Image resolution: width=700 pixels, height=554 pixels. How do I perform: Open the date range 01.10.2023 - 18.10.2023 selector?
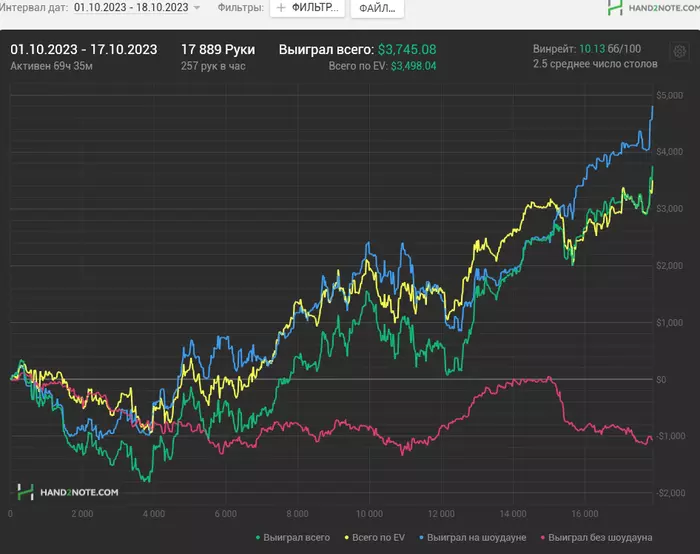(130, 7)
